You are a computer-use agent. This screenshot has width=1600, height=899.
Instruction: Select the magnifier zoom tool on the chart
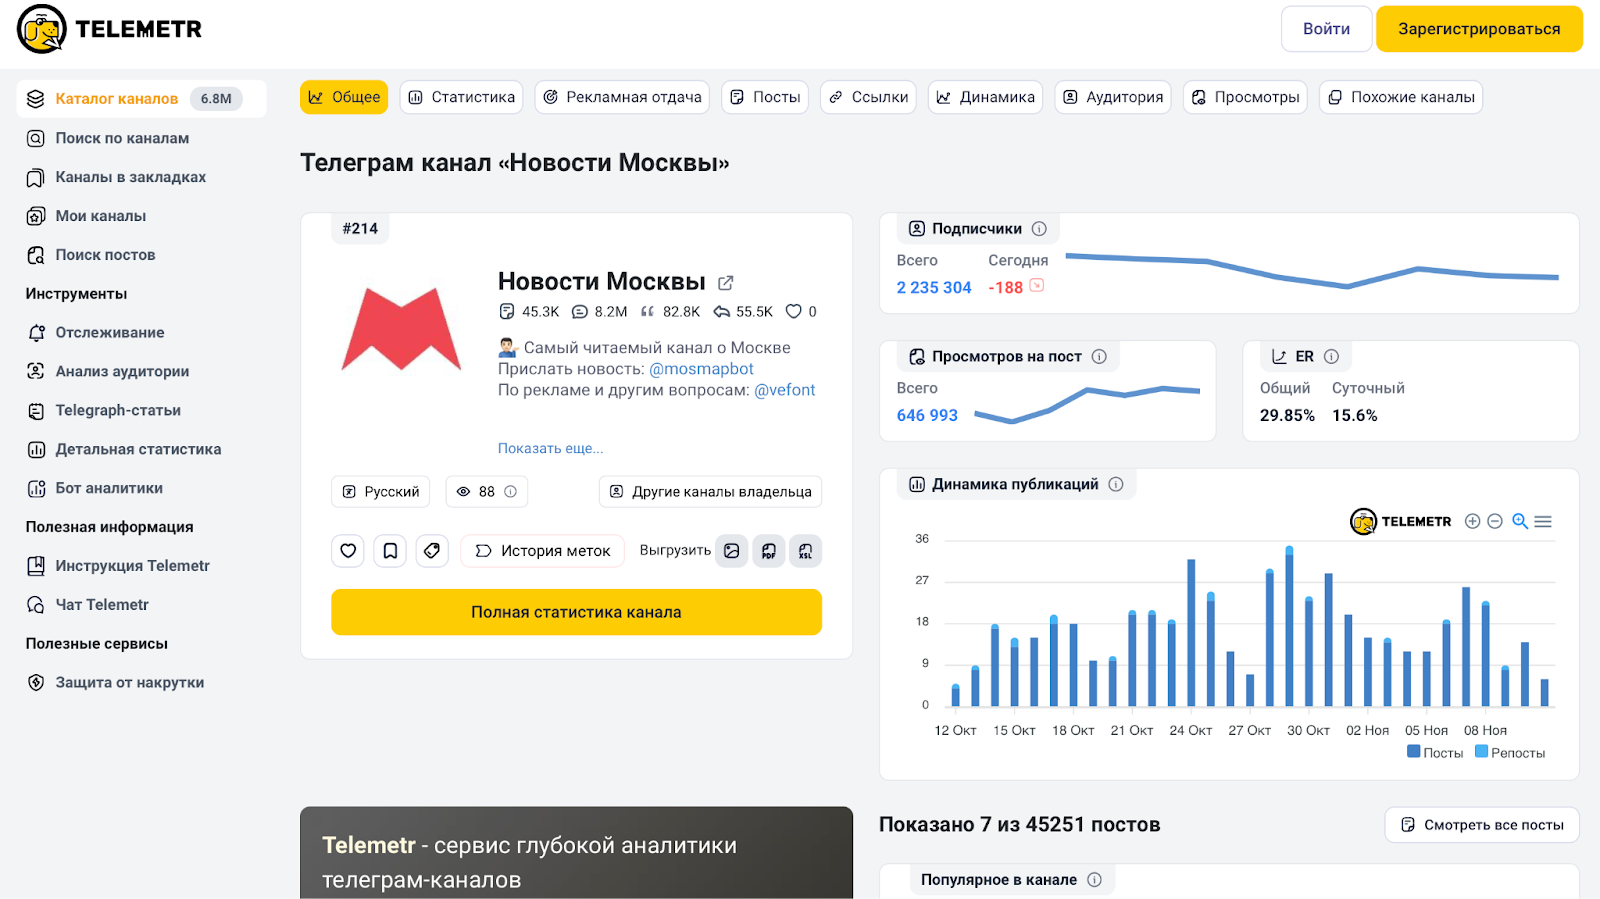(x=1520, y=521)
